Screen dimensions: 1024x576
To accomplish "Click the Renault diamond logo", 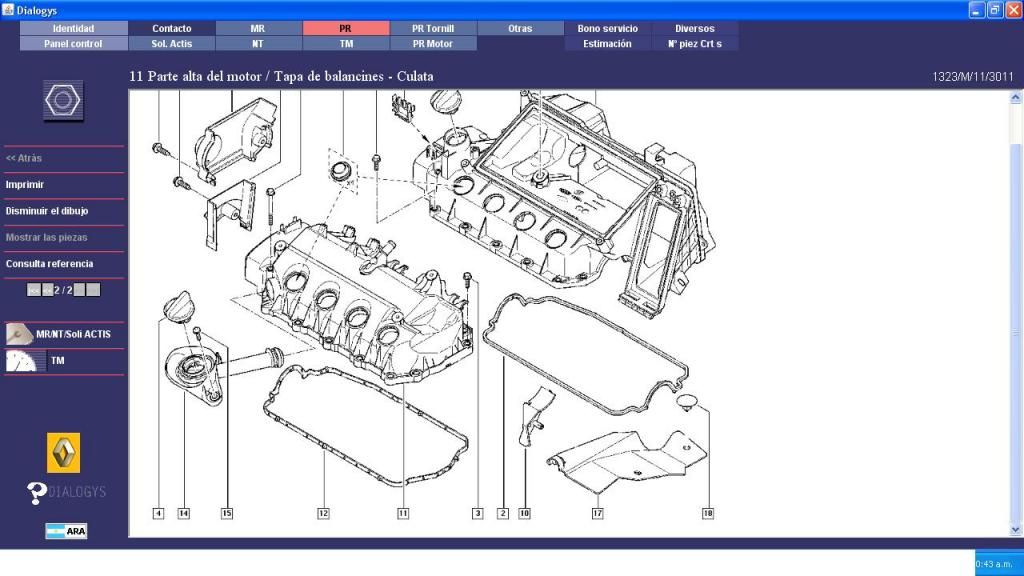I will coord(63,453).
